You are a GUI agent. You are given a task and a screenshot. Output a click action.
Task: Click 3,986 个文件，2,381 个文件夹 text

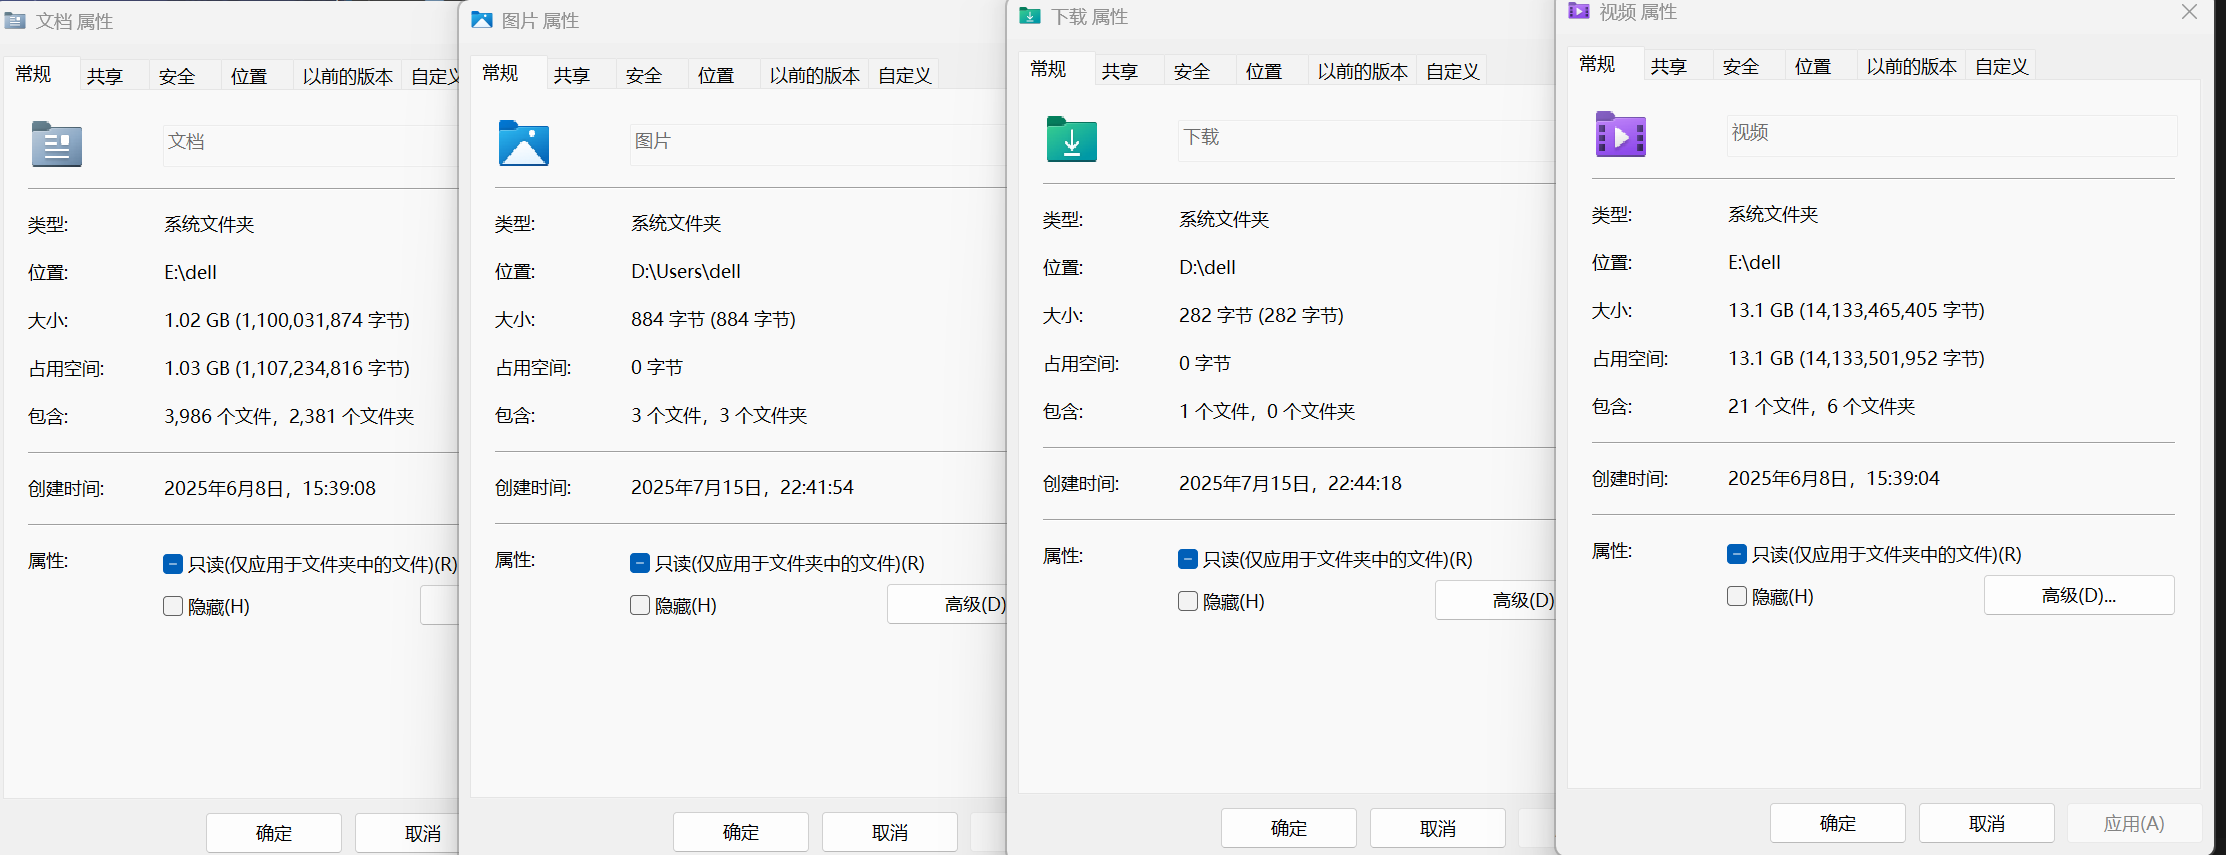289,416
